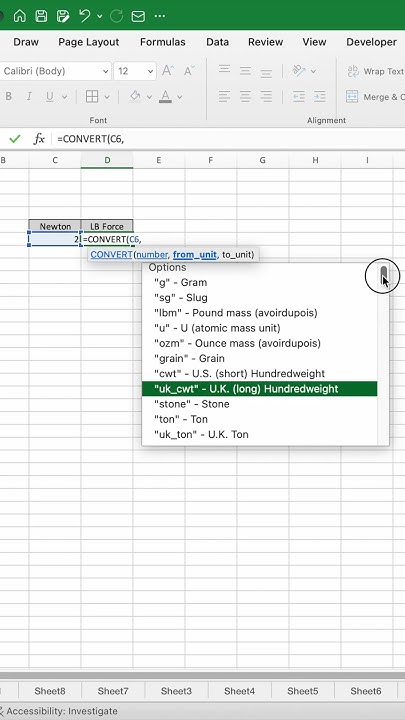Expand the Fill Color dropdown arrow
Viewport: 405px width, 720px height.
pyautogui.click(x=149, y=97)
